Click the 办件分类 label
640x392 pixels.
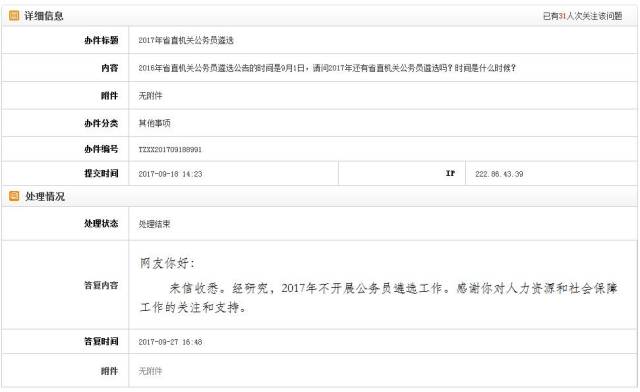pos(101,123)
